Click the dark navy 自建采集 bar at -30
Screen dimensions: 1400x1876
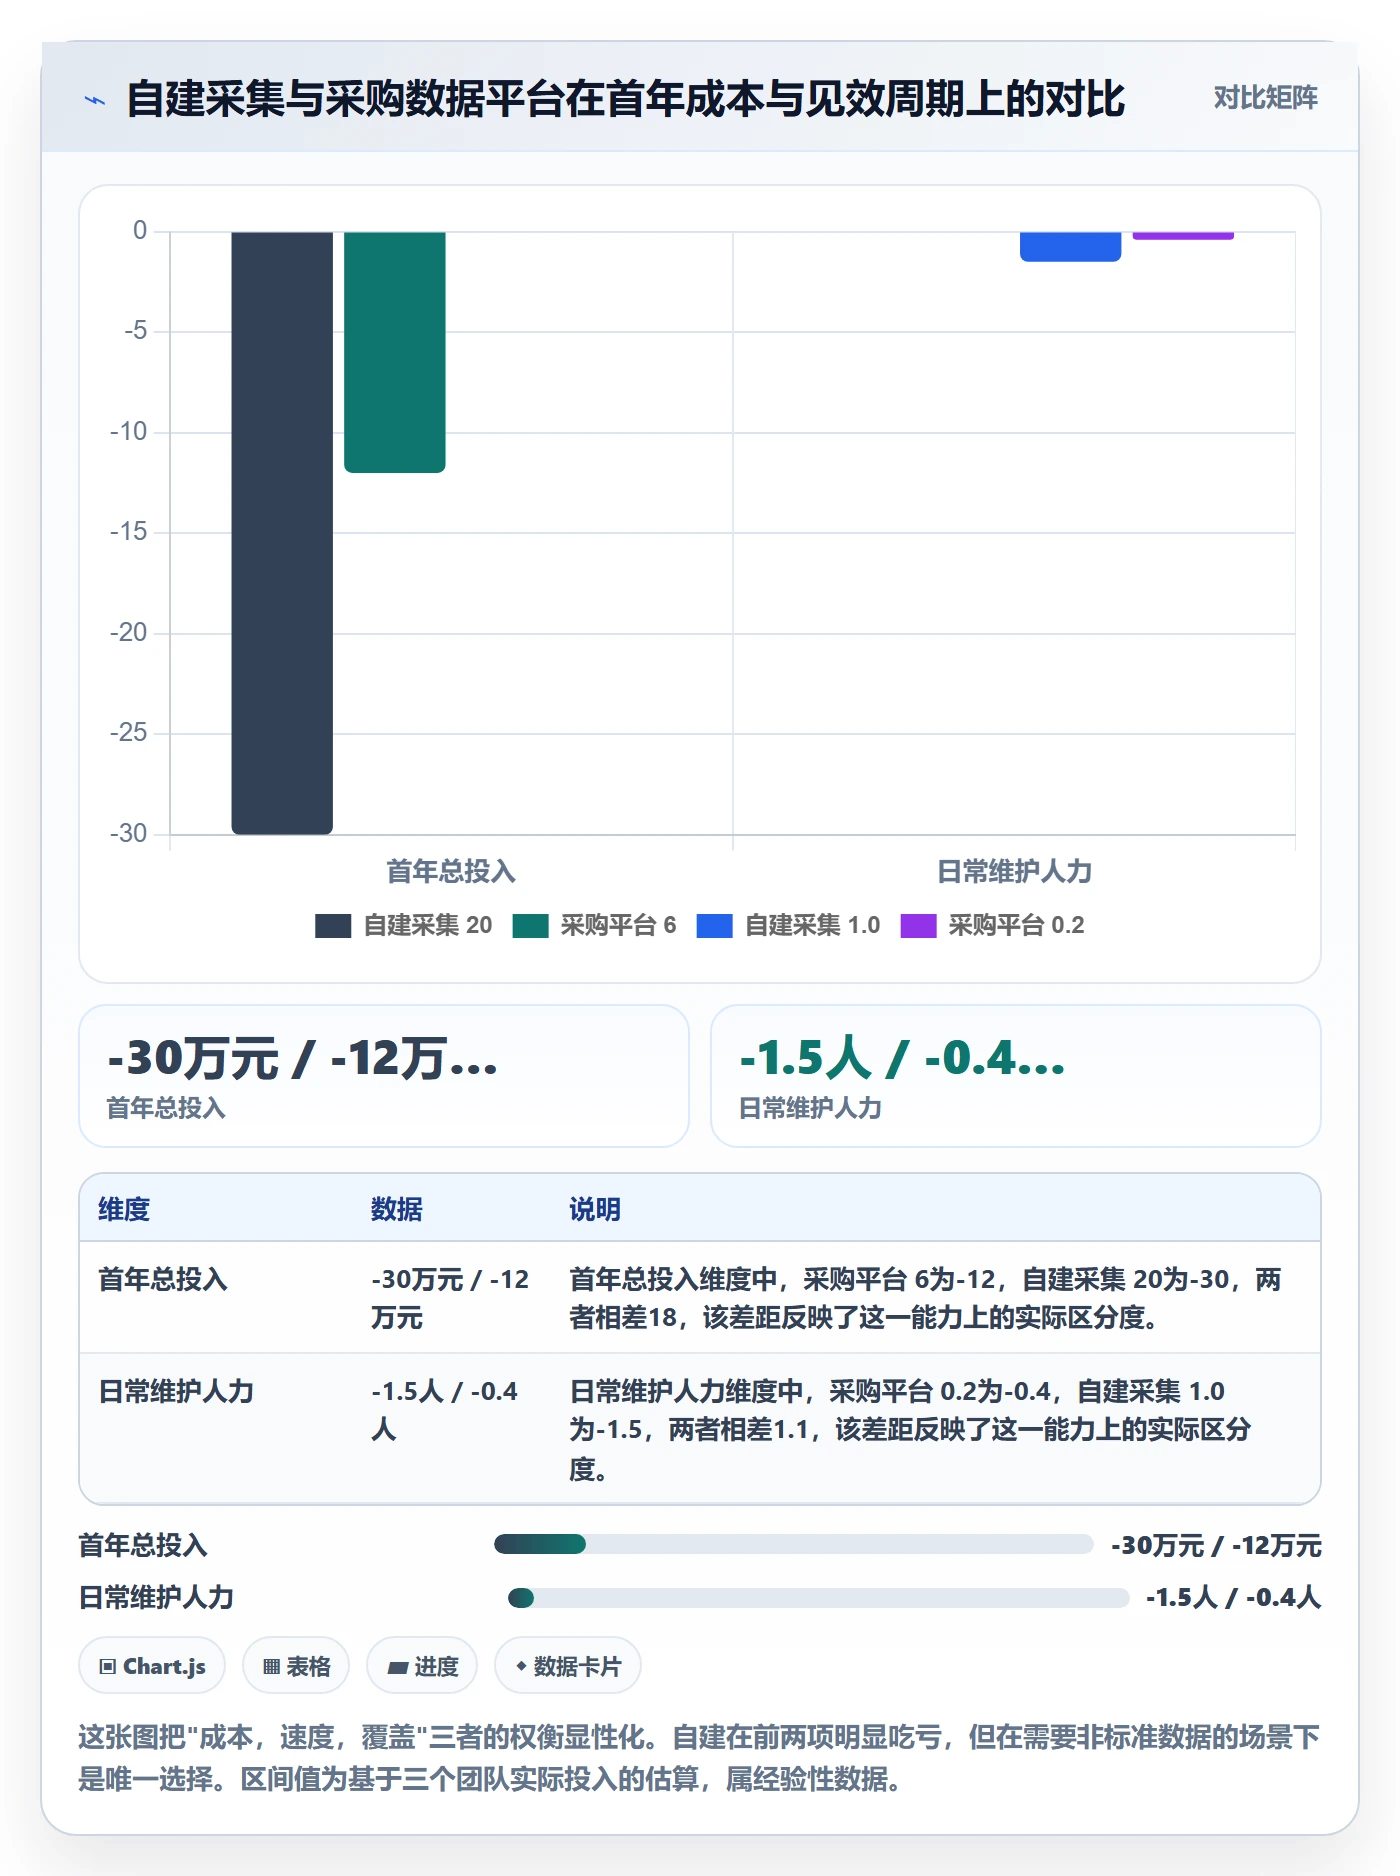pos(282,533)
